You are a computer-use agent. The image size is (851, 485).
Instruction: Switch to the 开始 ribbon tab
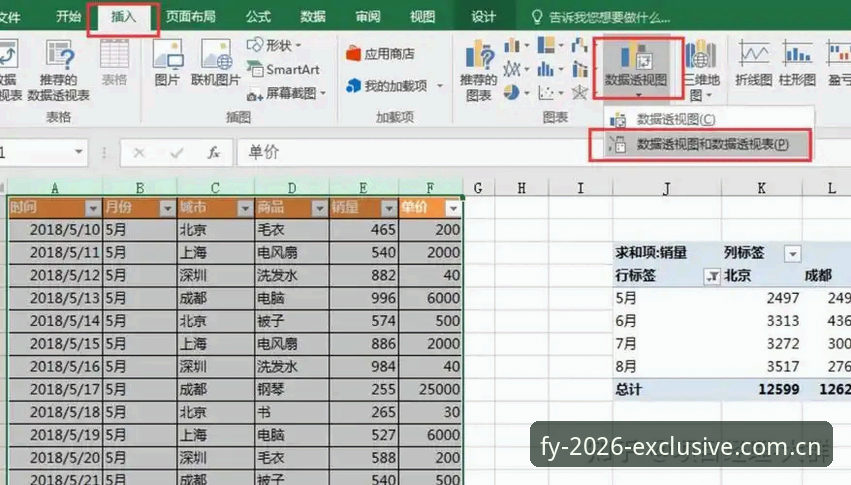(x=68, y=17)
